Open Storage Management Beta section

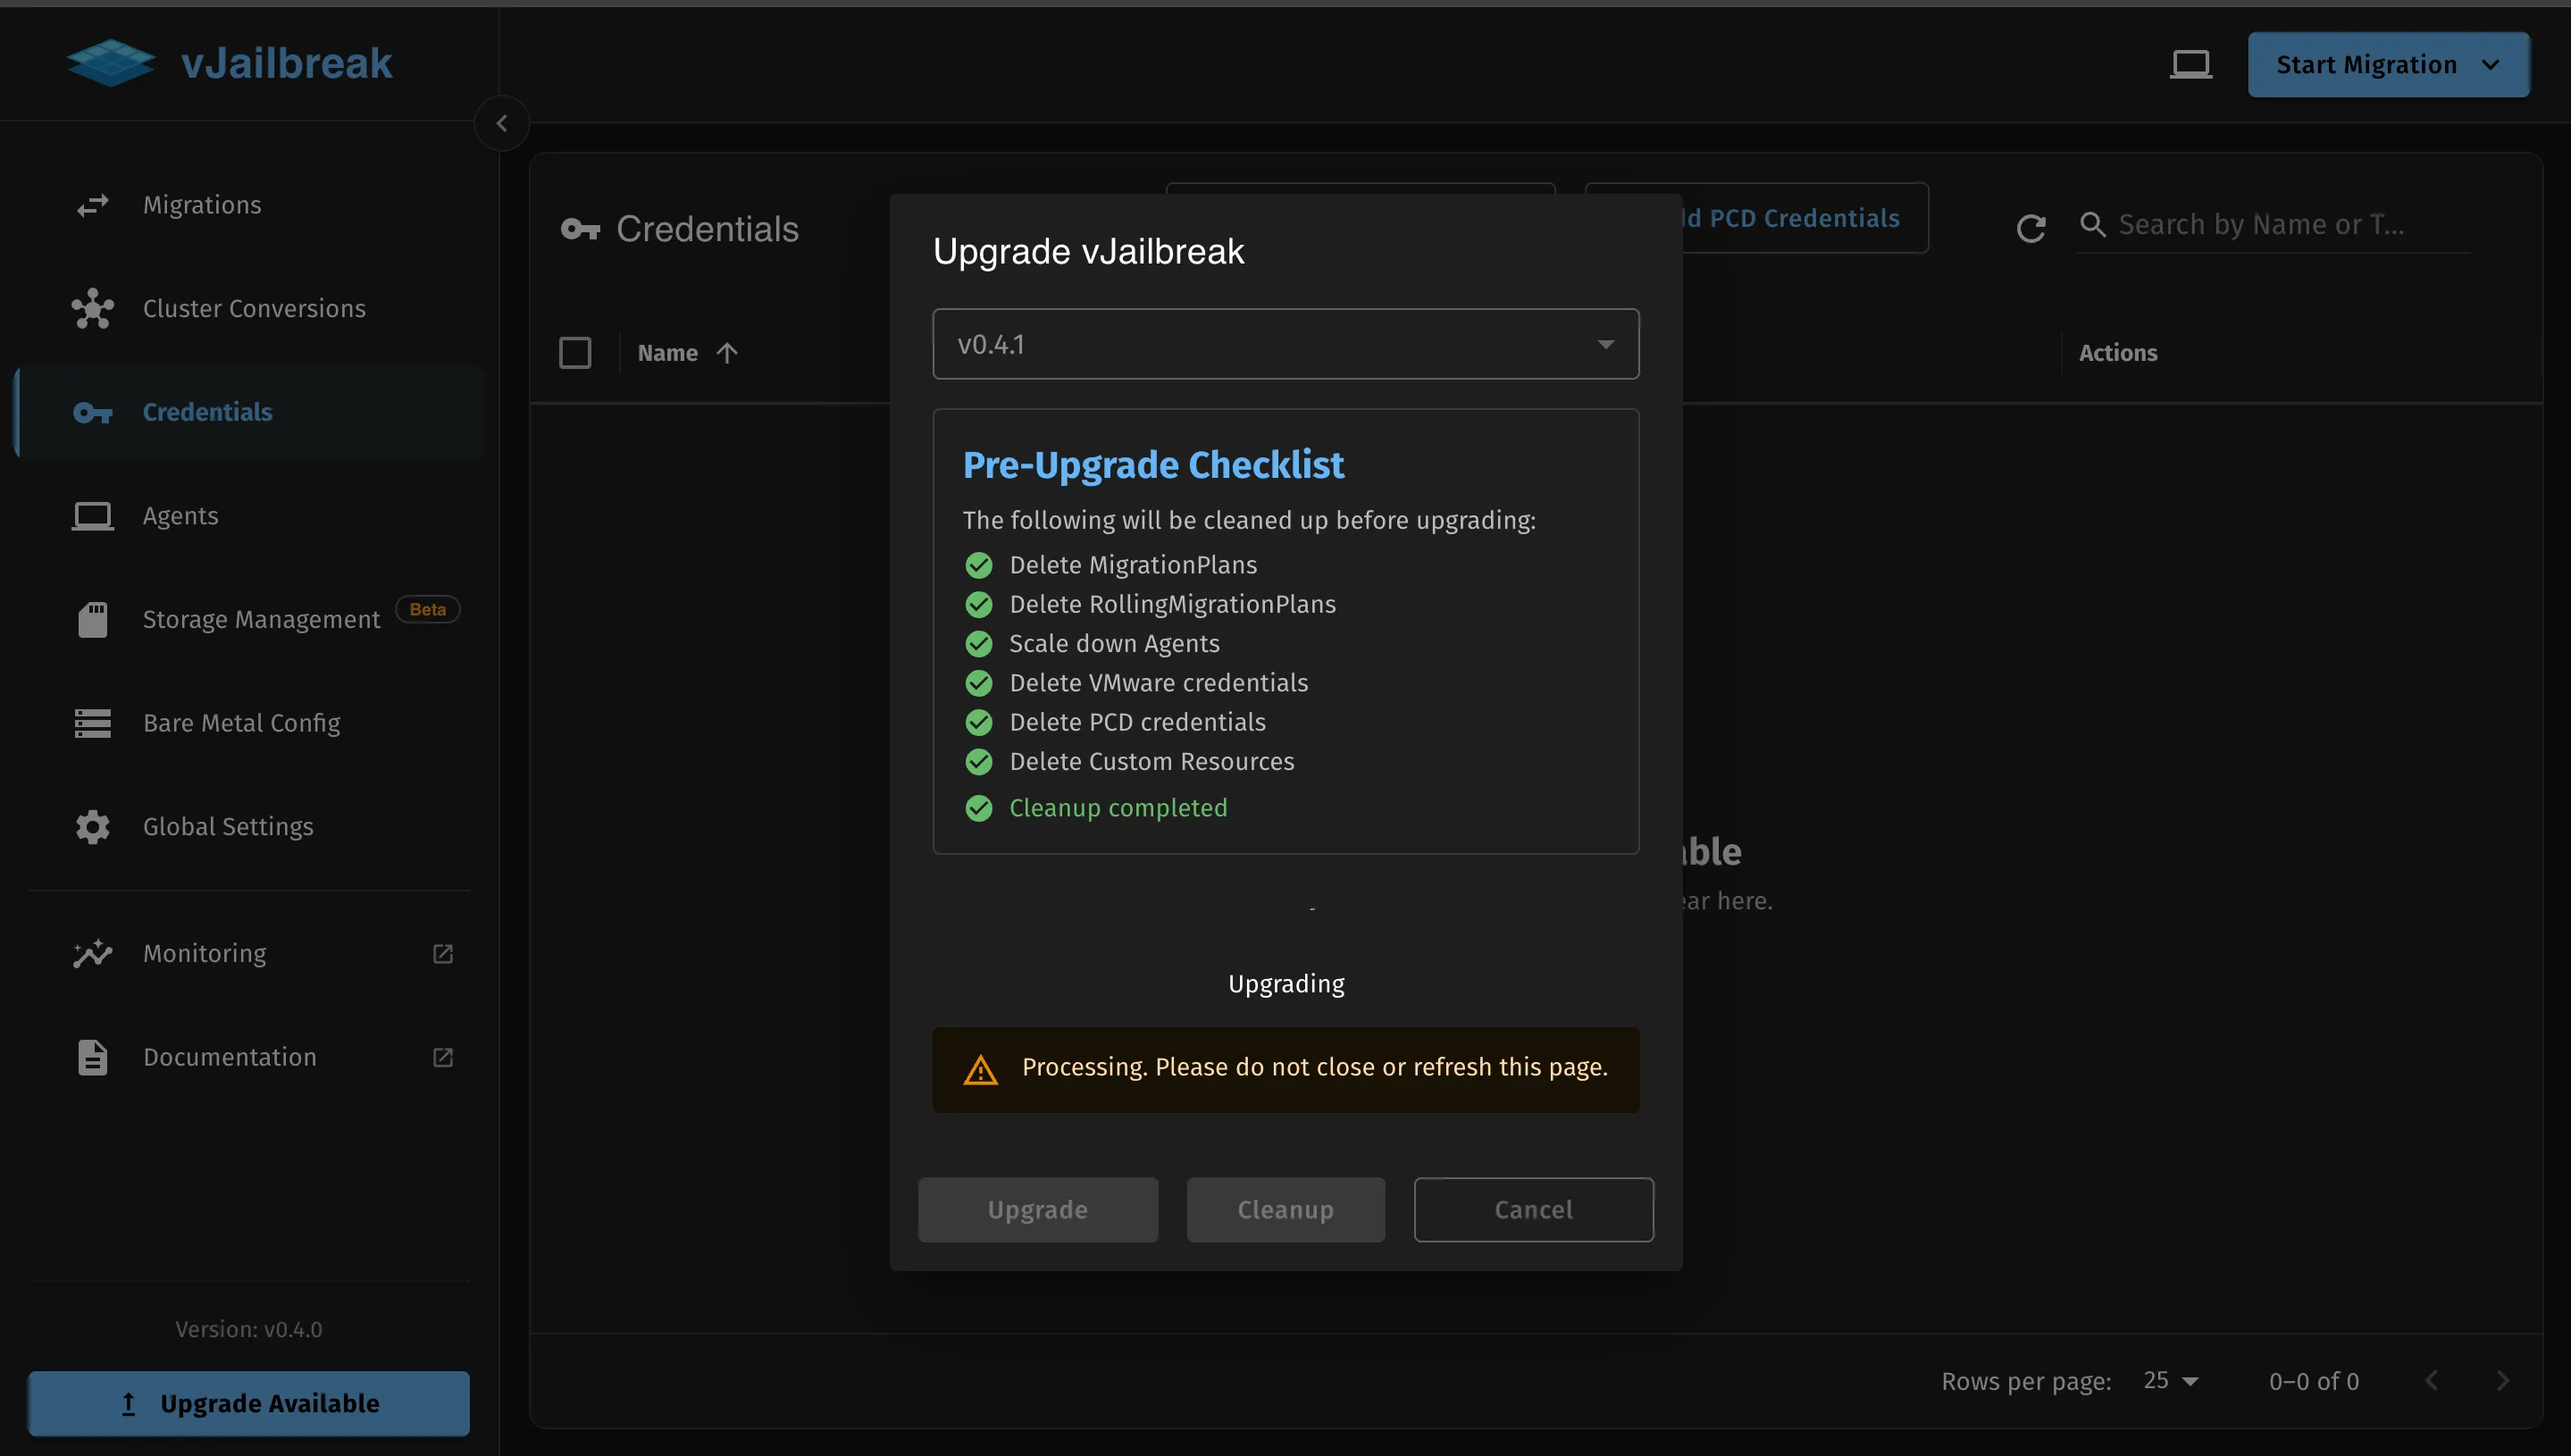261,620
